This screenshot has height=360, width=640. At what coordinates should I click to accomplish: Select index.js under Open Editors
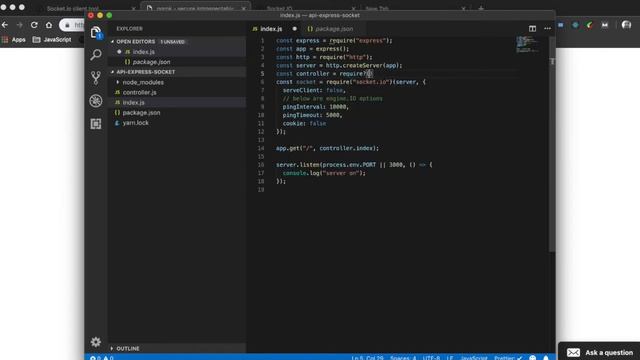coord(177,52)
